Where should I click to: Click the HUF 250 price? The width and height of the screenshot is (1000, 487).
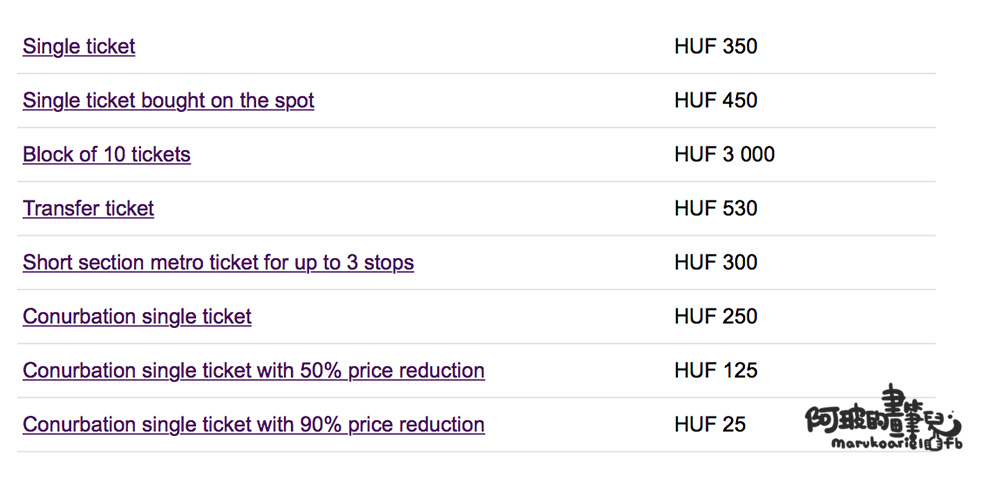pos(716,317)
